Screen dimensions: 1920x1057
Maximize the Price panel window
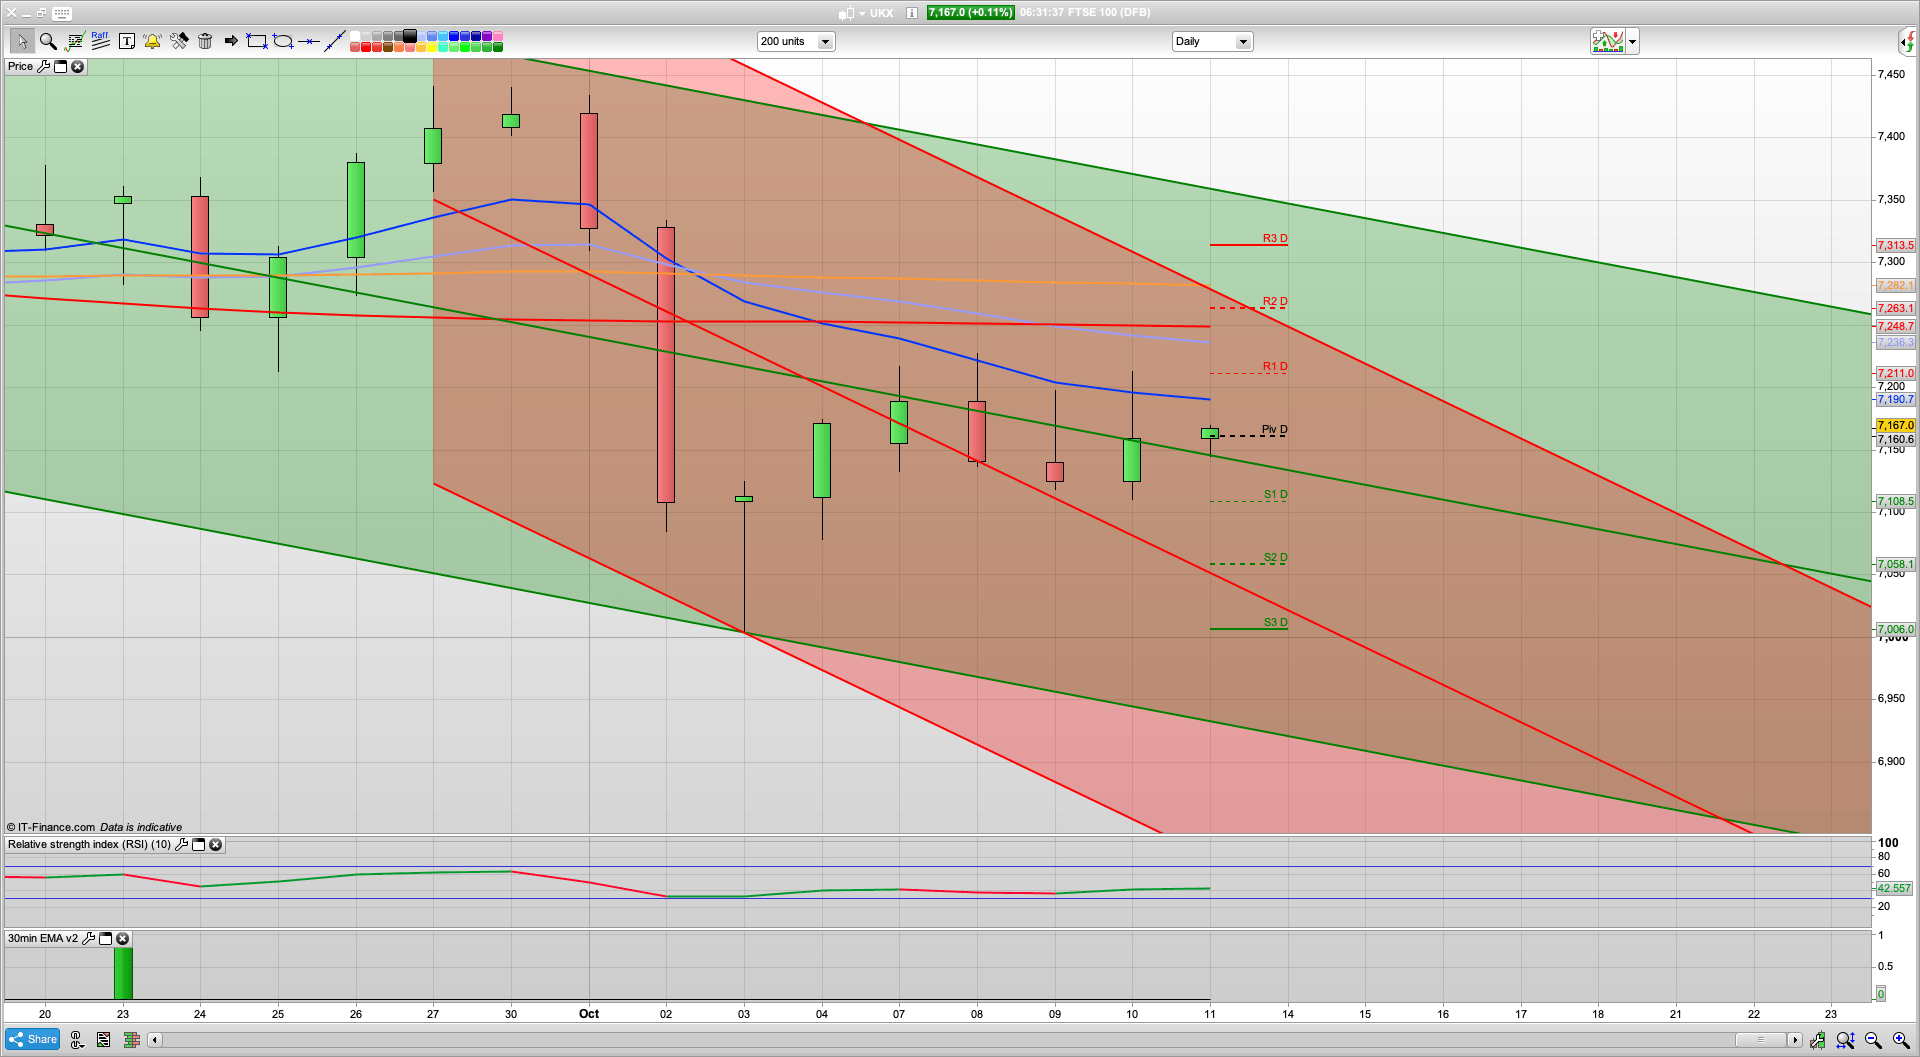click(x=60, y=66)
